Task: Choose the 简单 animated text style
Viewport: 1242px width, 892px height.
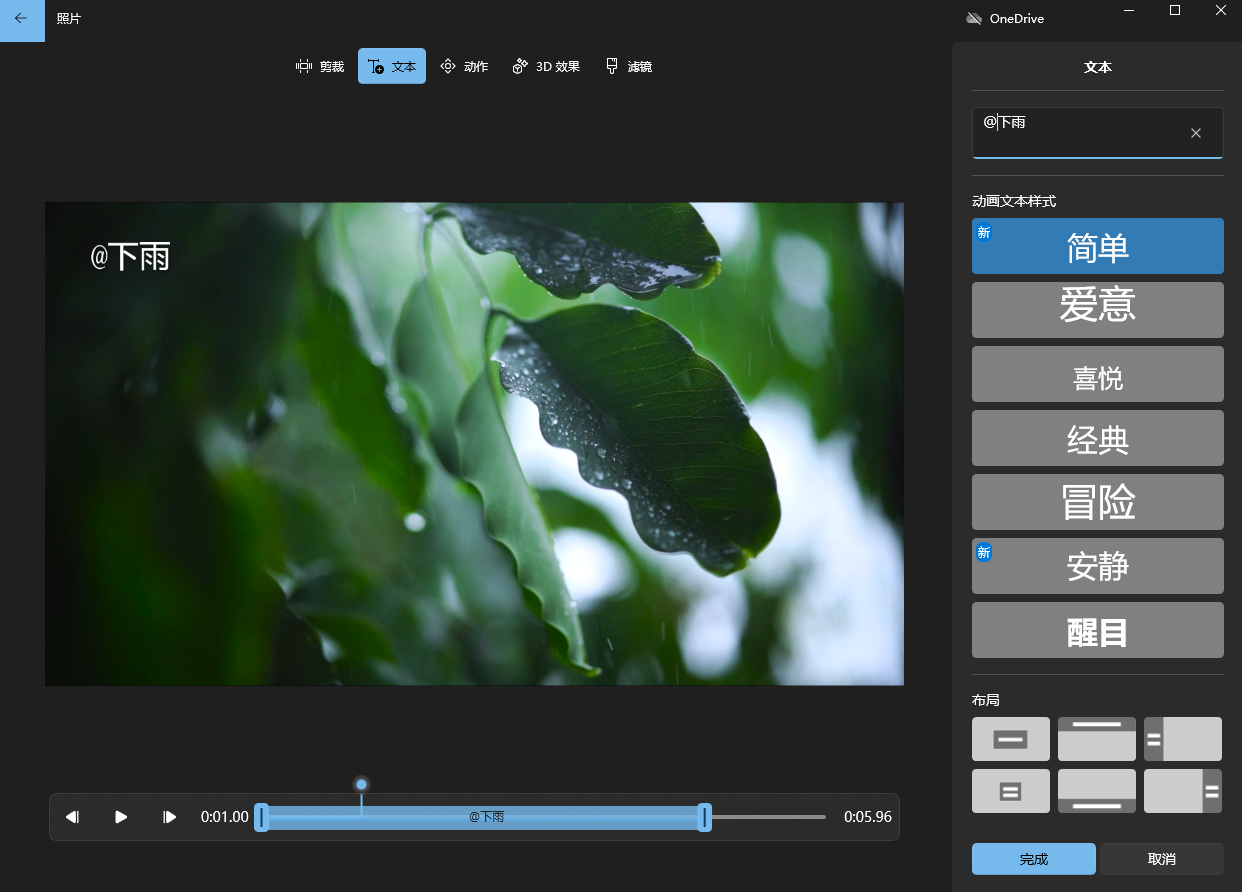Action: [1098, 246]
